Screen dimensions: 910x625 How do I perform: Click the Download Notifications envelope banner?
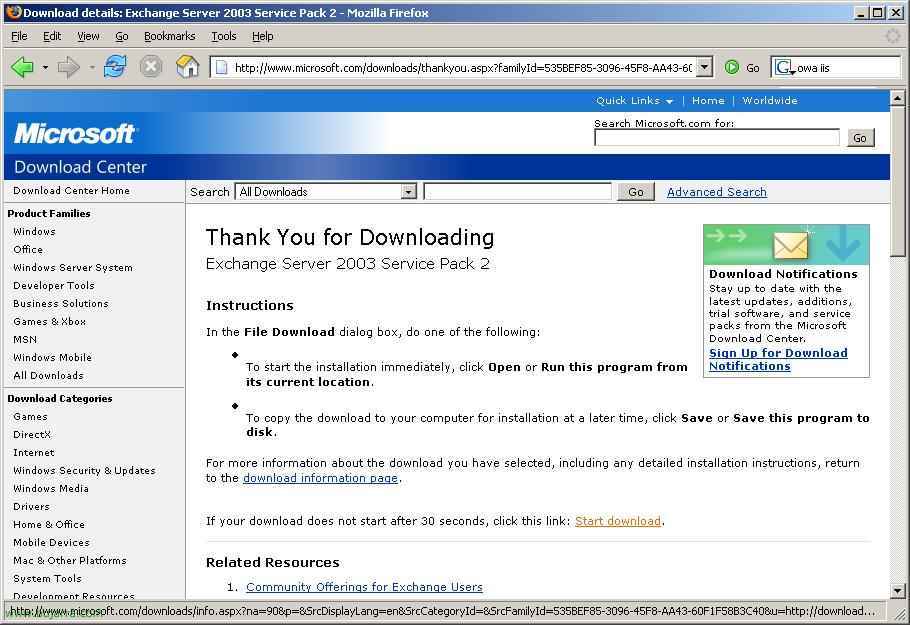tap(786, 244)
